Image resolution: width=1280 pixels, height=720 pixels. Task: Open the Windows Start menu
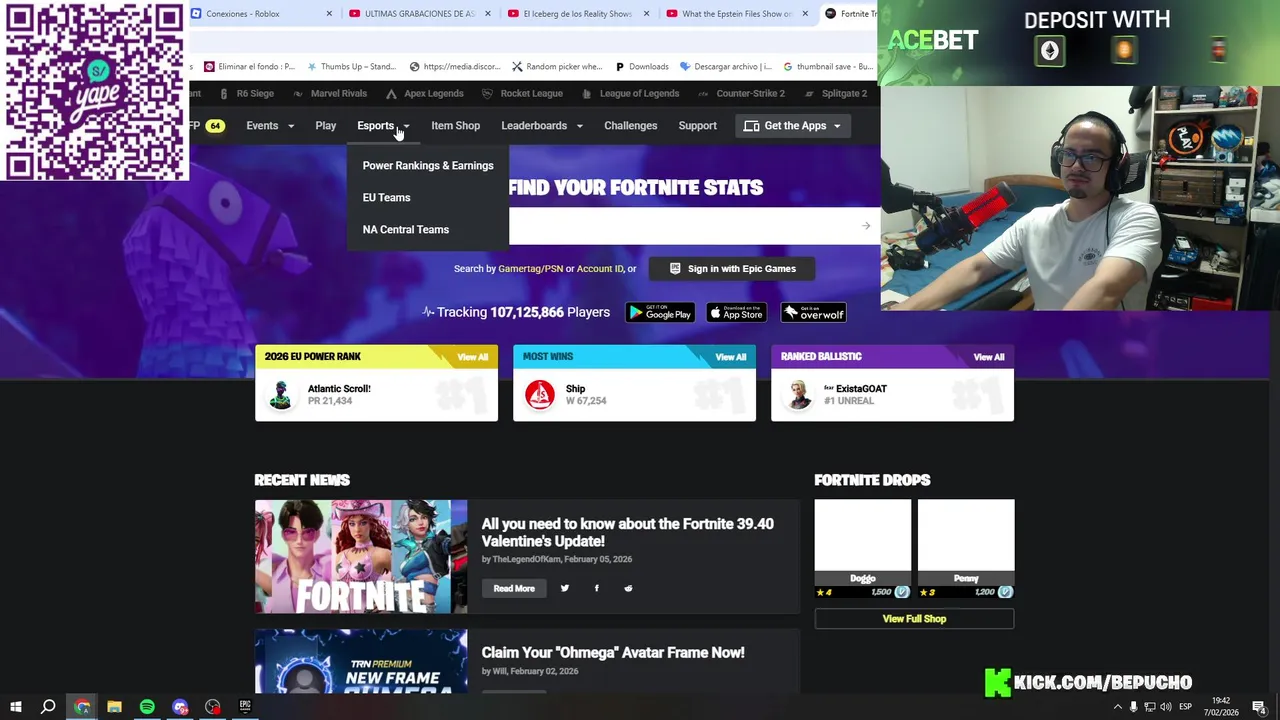tap(15, 707)
